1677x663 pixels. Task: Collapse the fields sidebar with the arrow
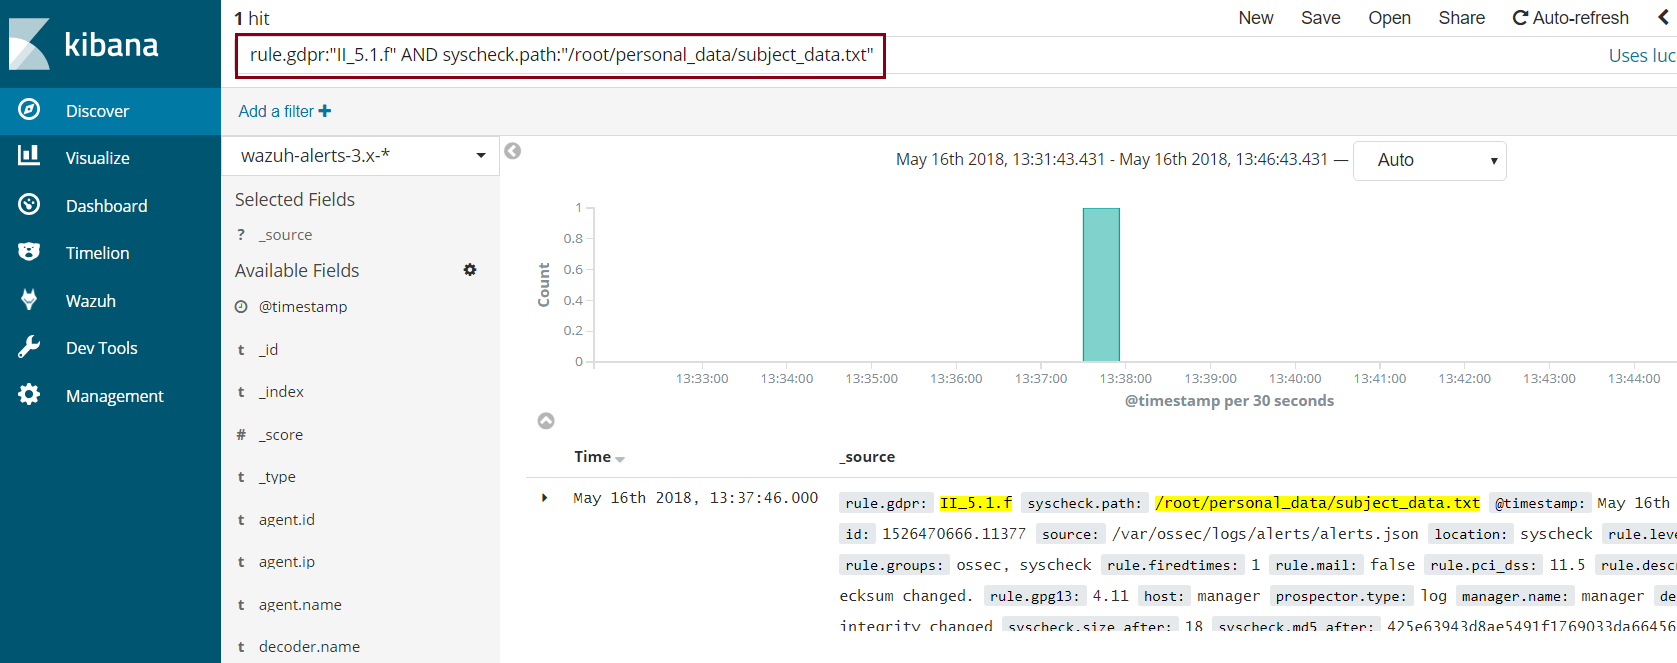(x=513, y=151)
